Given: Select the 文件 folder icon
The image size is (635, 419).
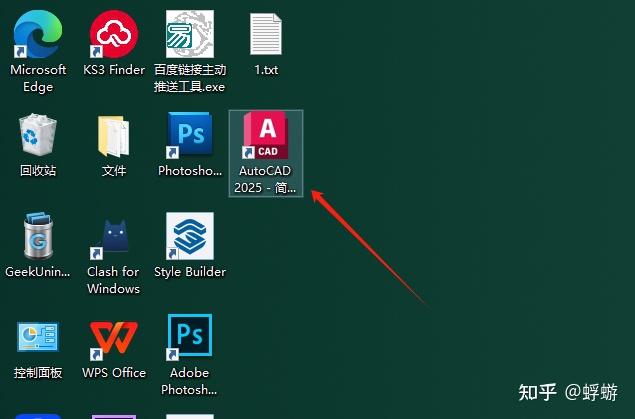Looking at the screenshot, I should click(x=114, y=136).
